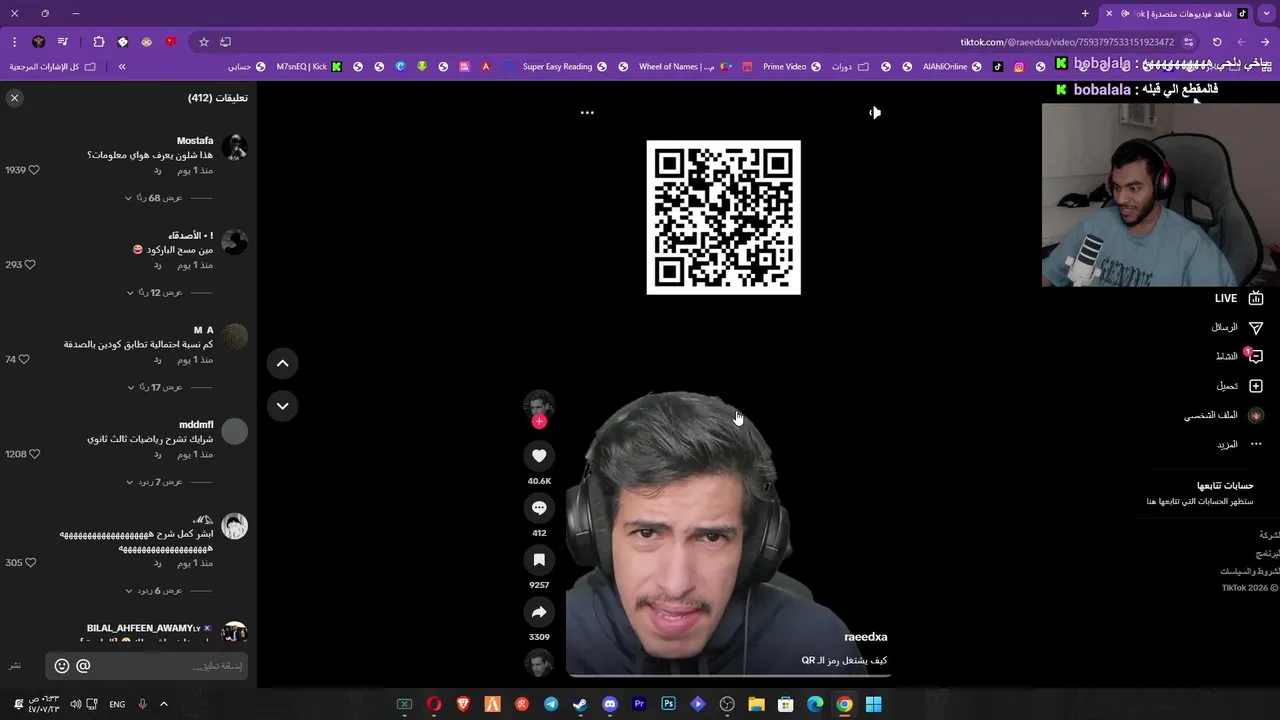Like mddmfl's comment with 1208 likes
This screenshot has width=1280, height=720.
tap(33, 454)
